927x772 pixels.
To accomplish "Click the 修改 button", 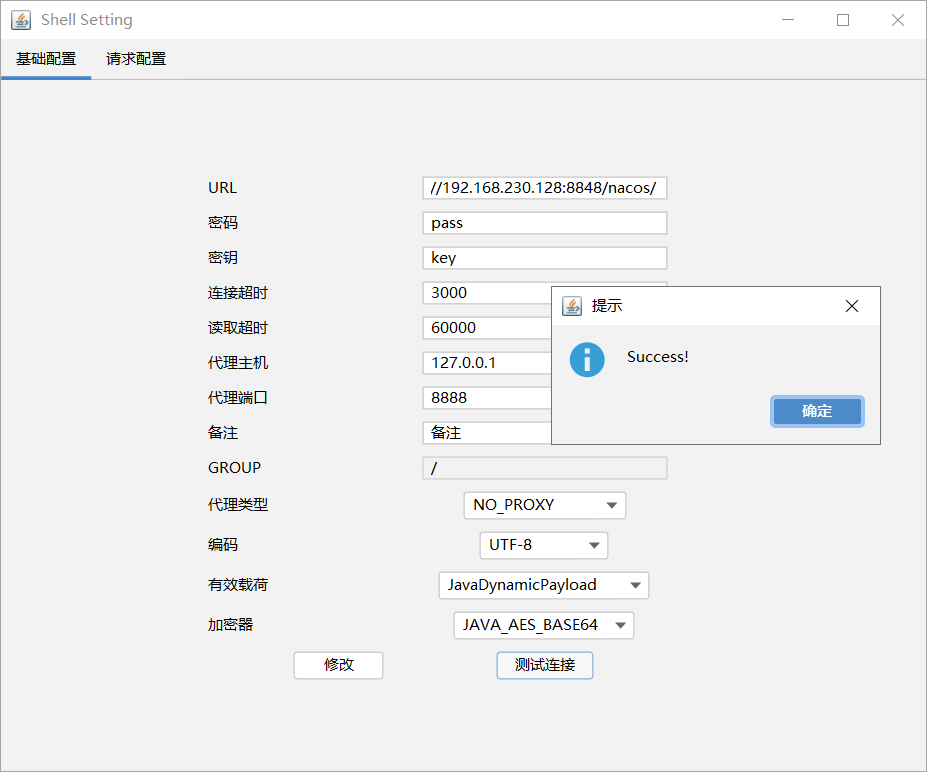I will [339, 666].
